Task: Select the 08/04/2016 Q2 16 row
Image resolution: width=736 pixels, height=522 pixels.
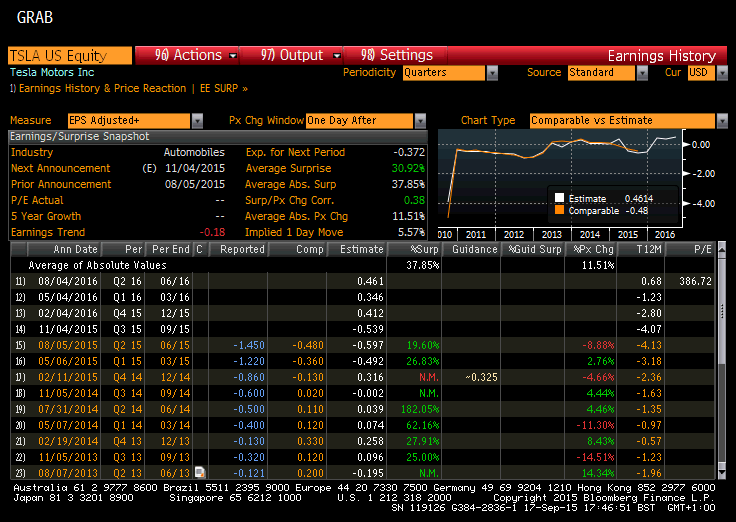Action: tap(362, 281)
